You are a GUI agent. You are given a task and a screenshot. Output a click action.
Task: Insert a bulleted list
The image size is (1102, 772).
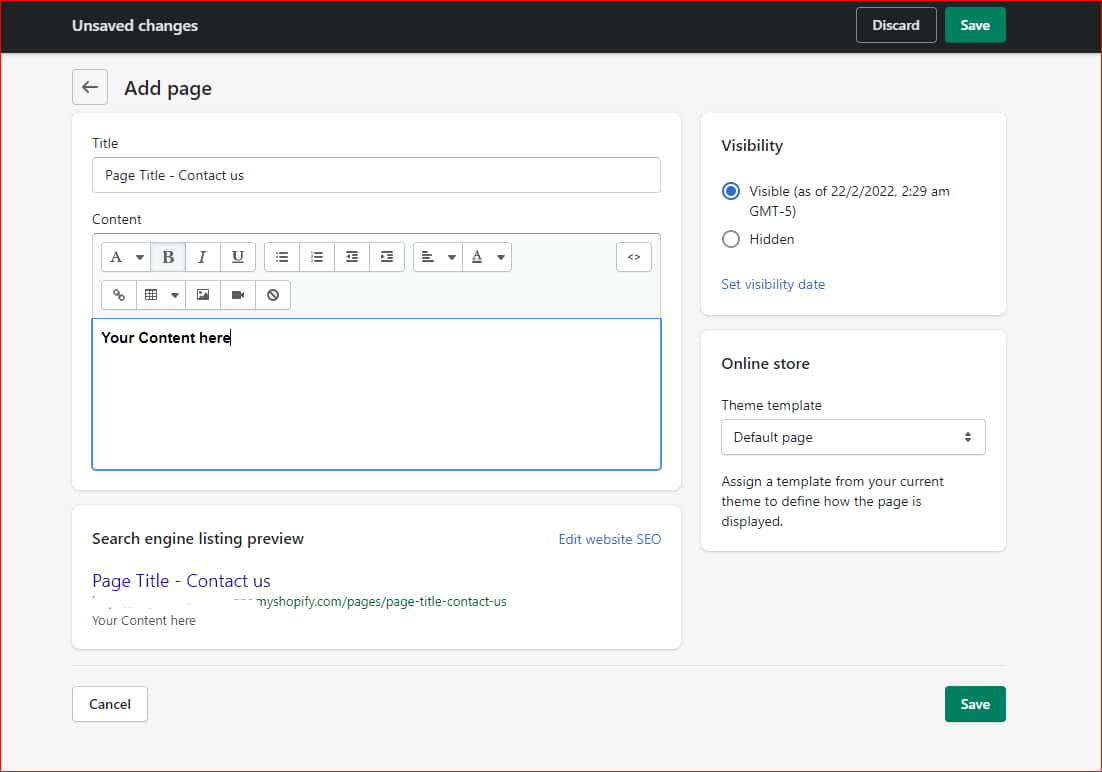click(281, 257)
